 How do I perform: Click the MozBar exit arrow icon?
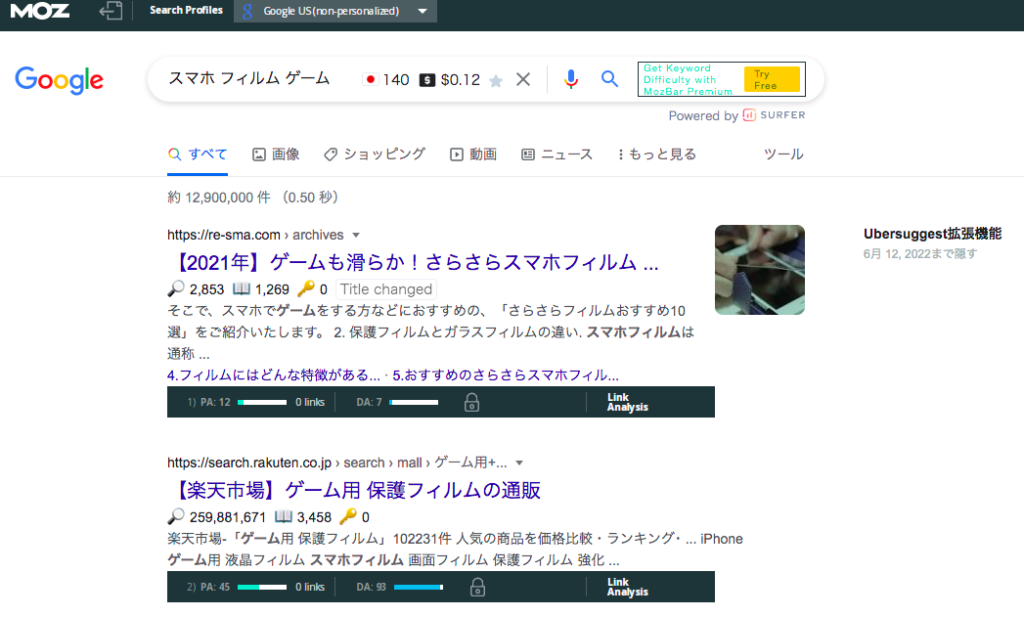111,10
